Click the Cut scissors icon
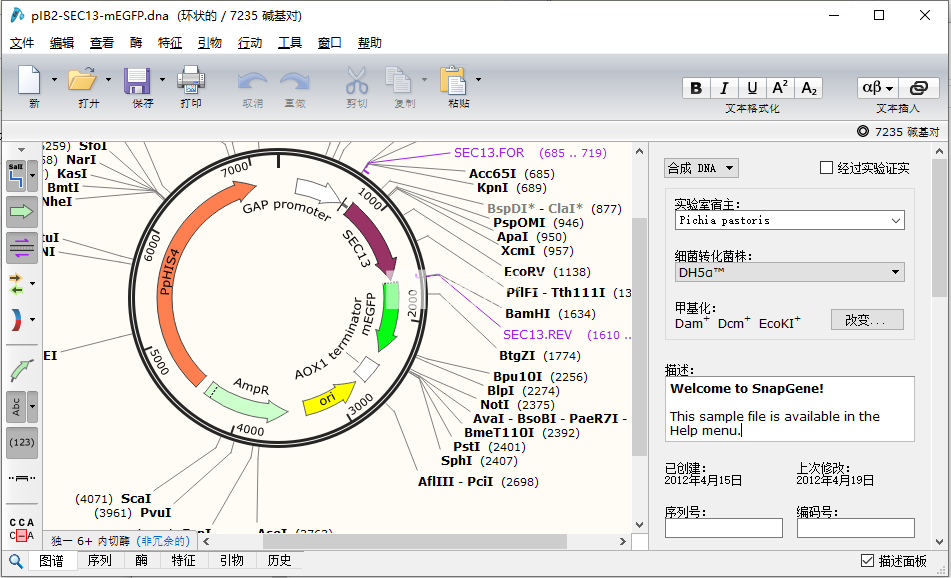Image resolution: width=951 pixels, height=578 pixels. [357, 80]
